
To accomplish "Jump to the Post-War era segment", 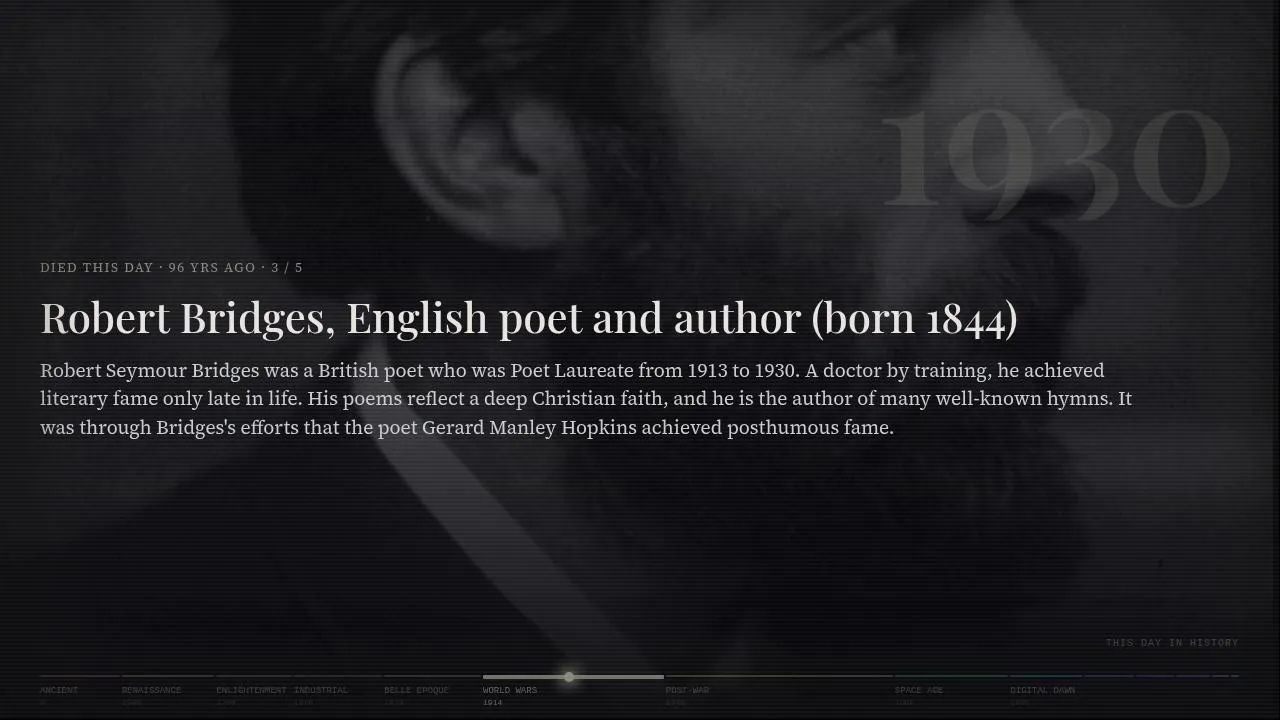I will tap(687, 690).
